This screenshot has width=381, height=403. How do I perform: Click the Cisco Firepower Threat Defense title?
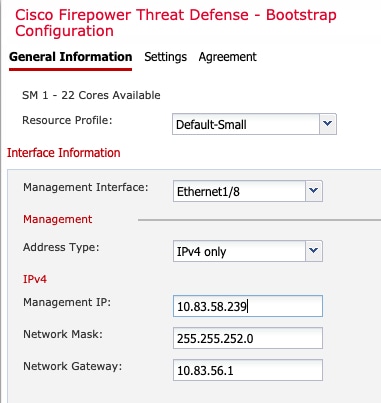click(x=176, y=23)
